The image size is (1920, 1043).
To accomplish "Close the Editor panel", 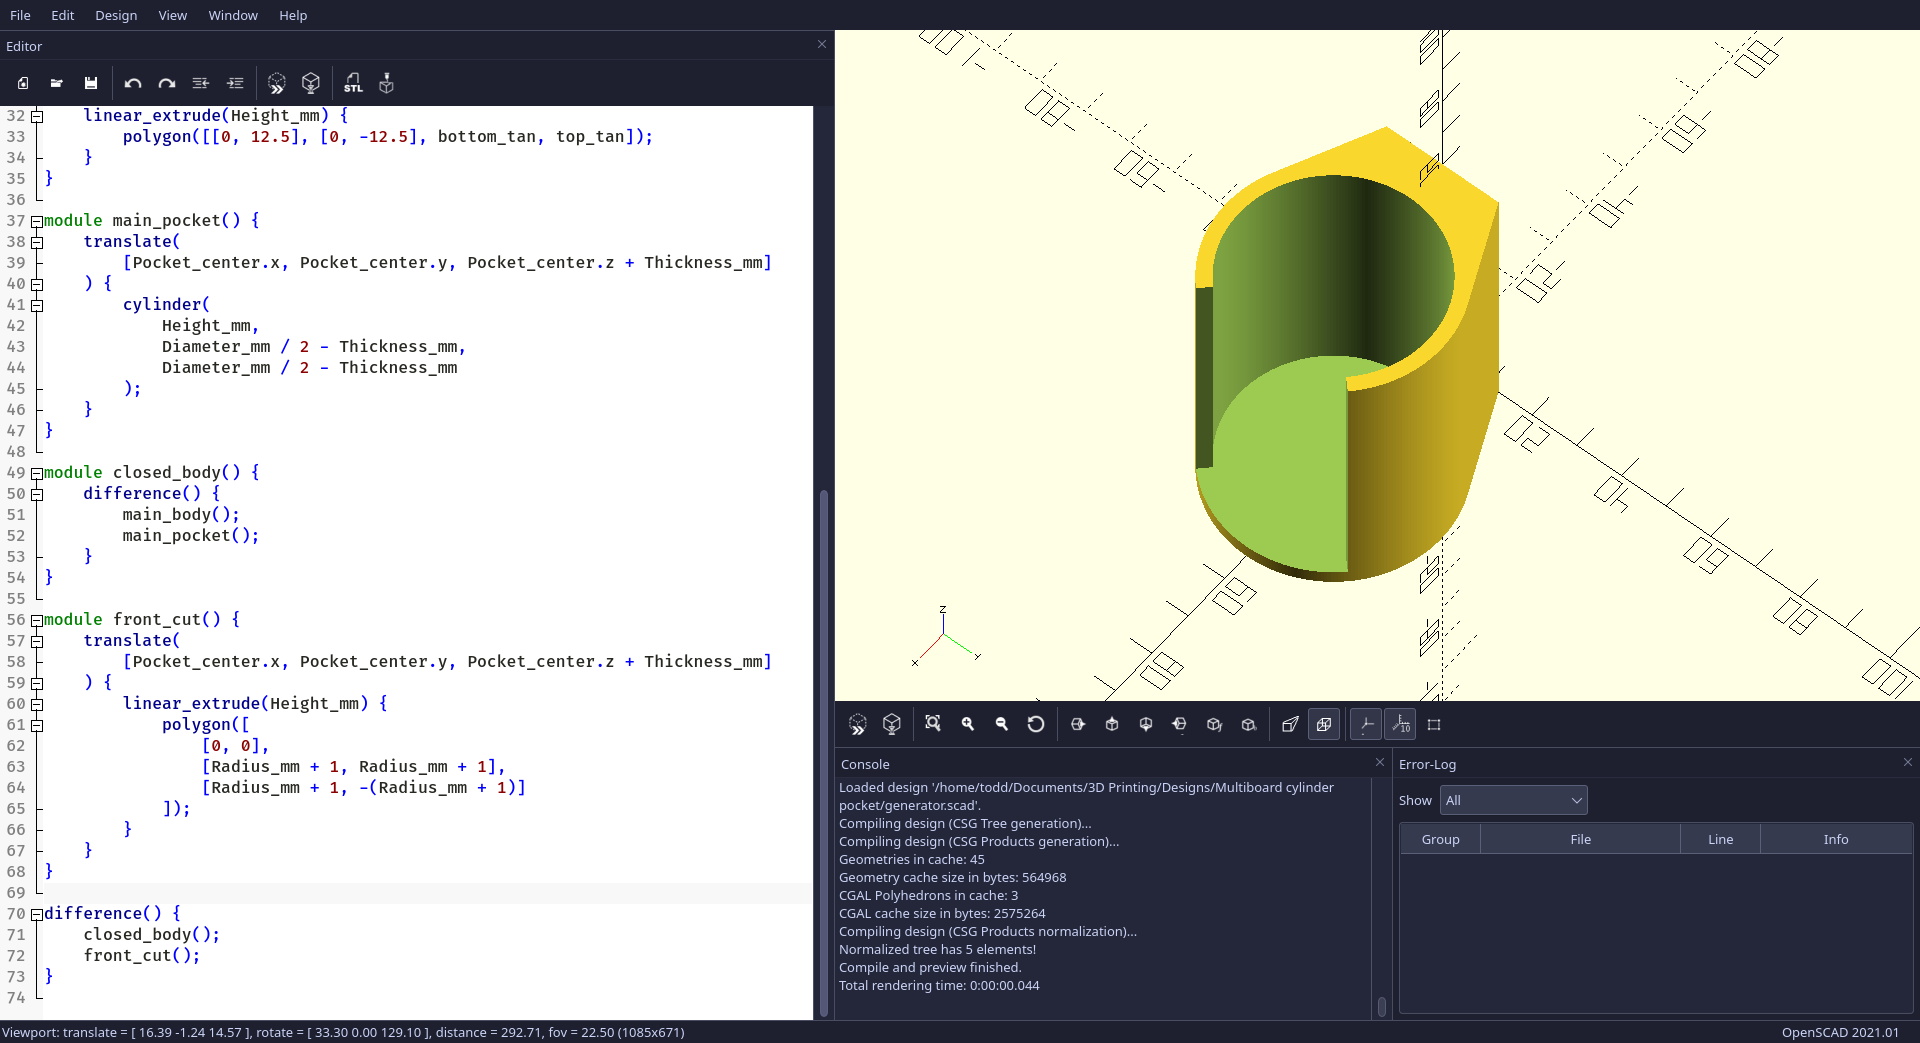I will tap(822, 44).
